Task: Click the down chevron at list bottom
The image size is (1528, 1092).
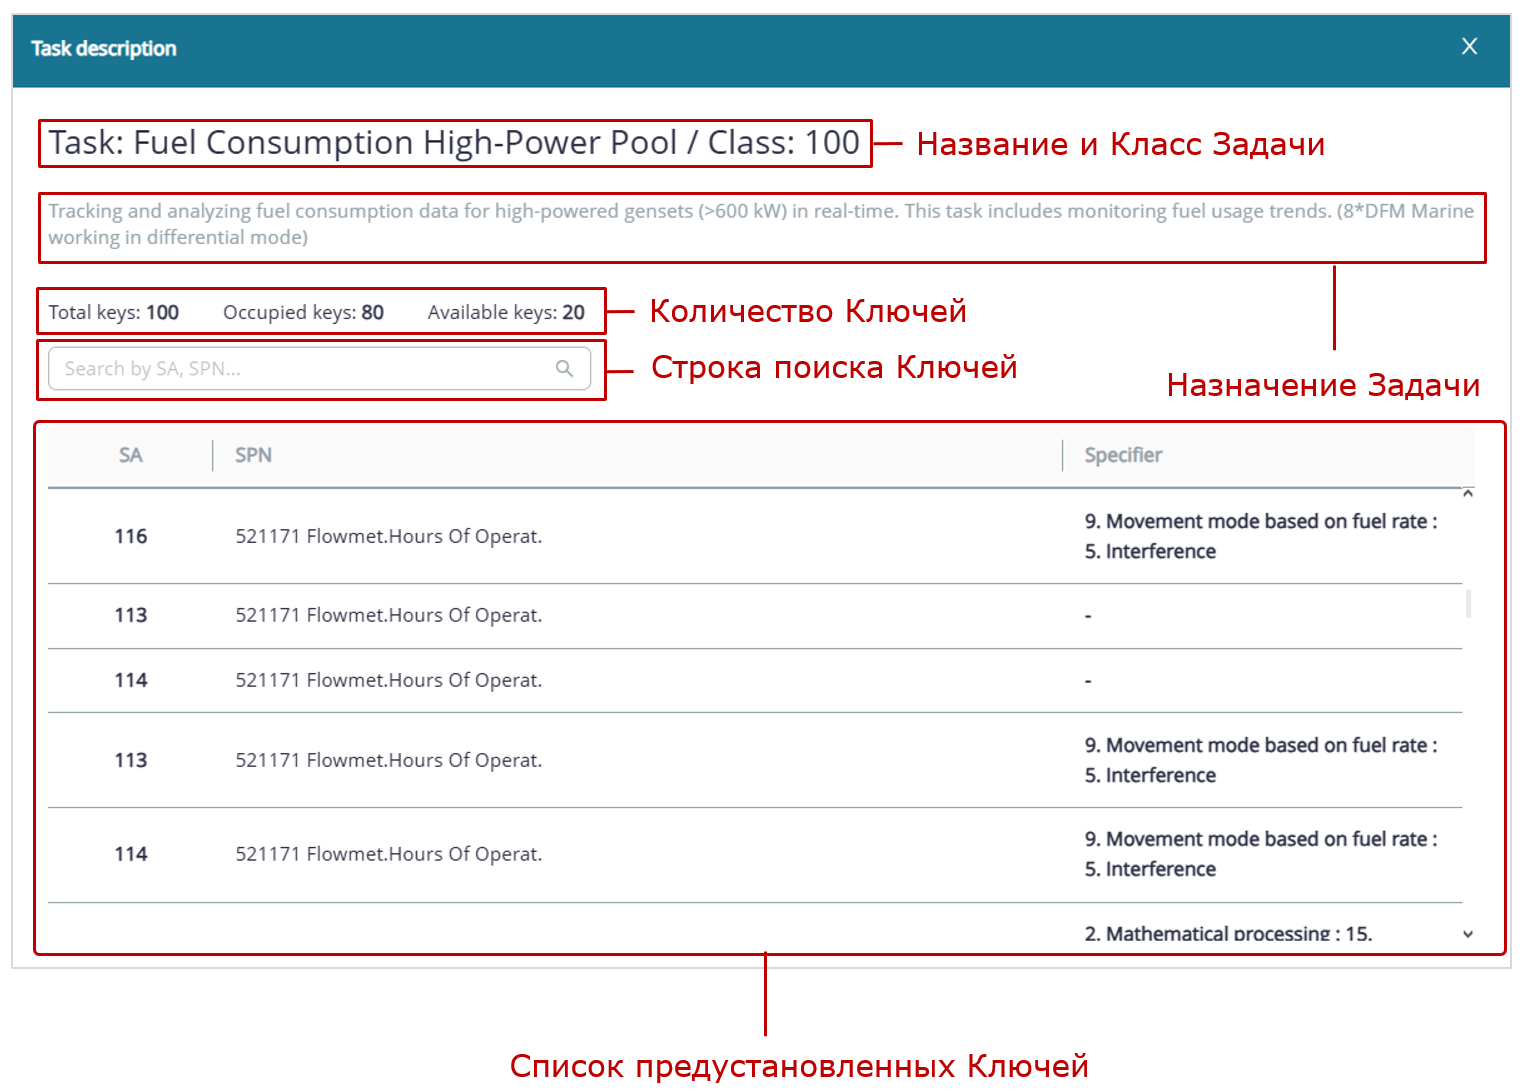Action: [x=1468, y=933]
